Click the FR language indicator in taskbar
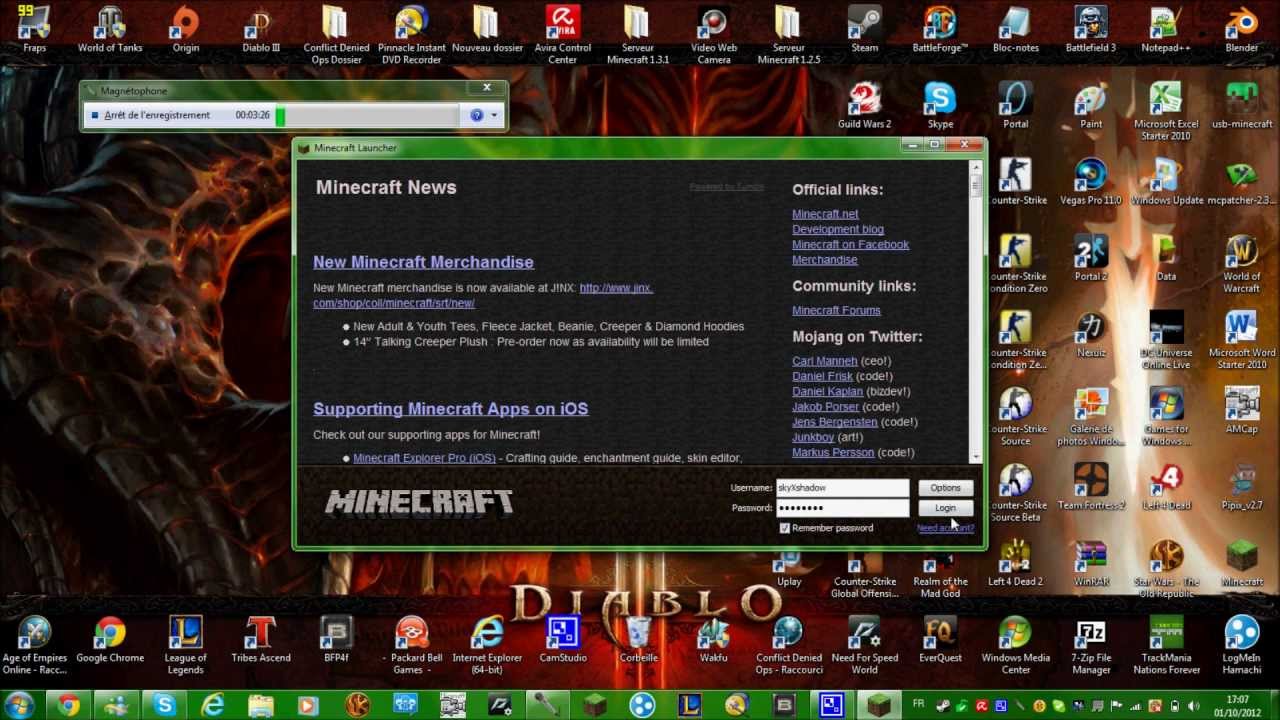Image resolution: width=1280 pixels, height=720 pixels. [x=919, y=704]
